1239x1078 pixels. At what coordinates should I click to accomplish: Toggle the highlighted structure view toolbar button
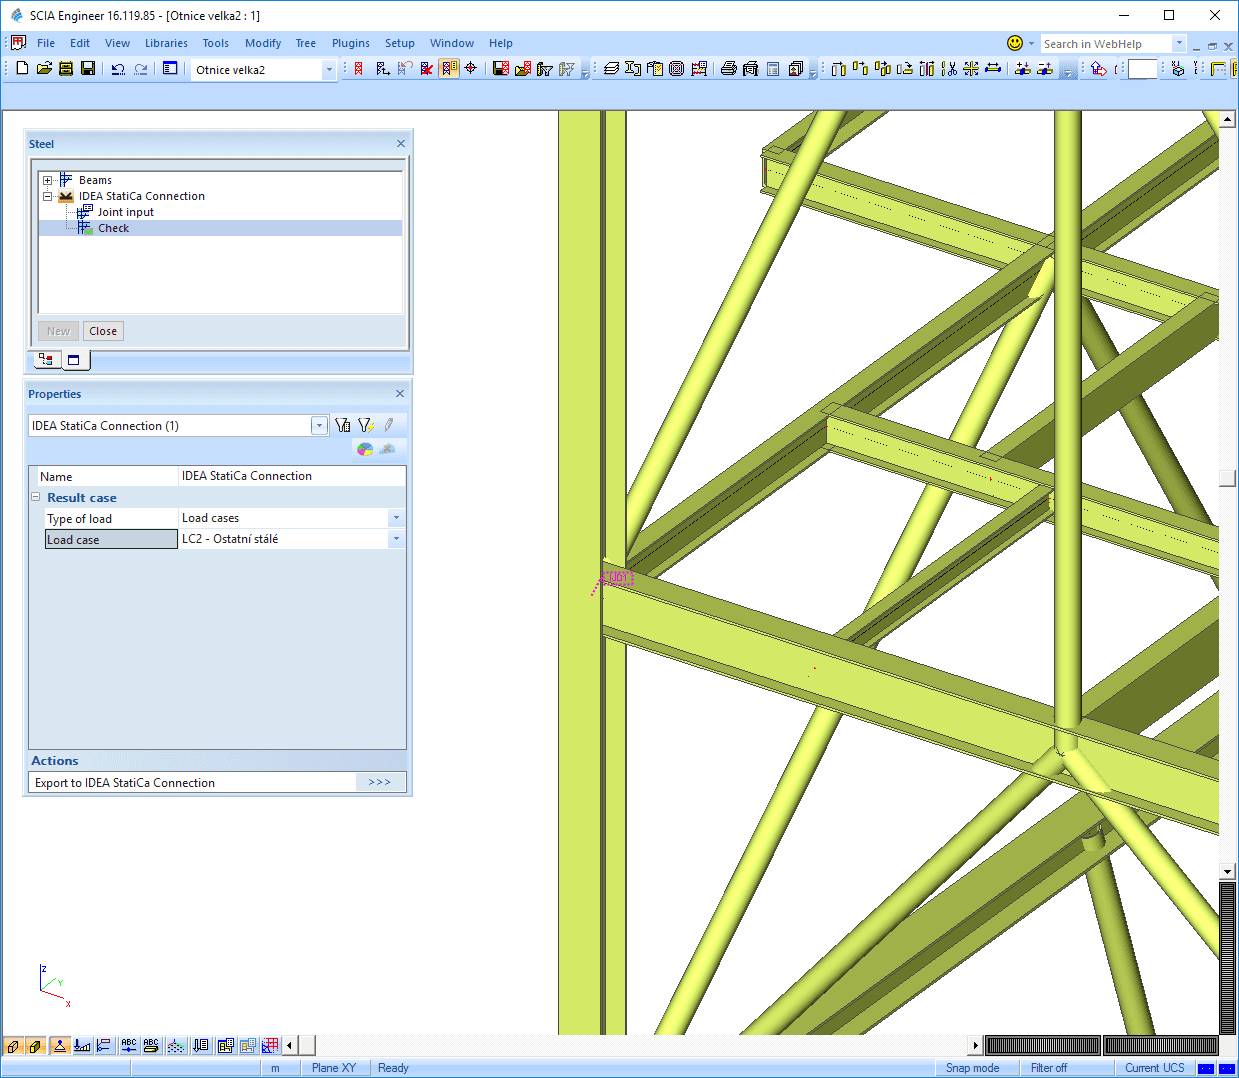click(x=449, y=69)
